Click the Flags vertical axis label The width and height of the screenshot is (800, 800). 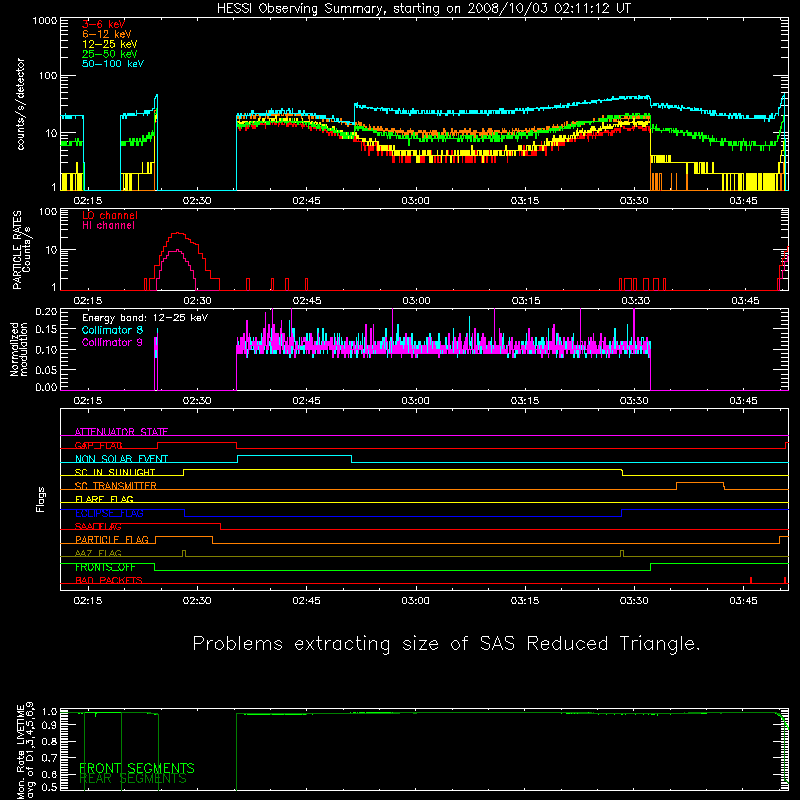click(41, 499)
